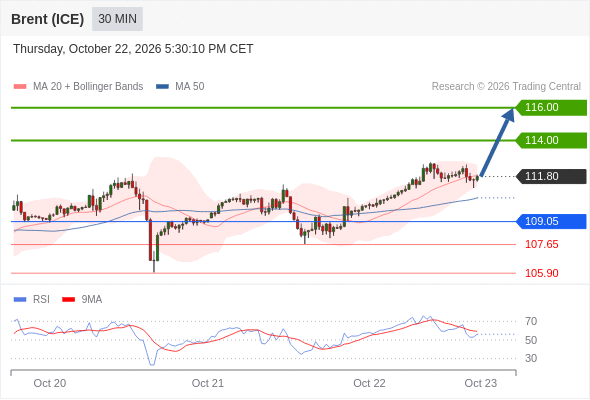
Task: Click the RSI 50 level label
Action: [531, 340]
